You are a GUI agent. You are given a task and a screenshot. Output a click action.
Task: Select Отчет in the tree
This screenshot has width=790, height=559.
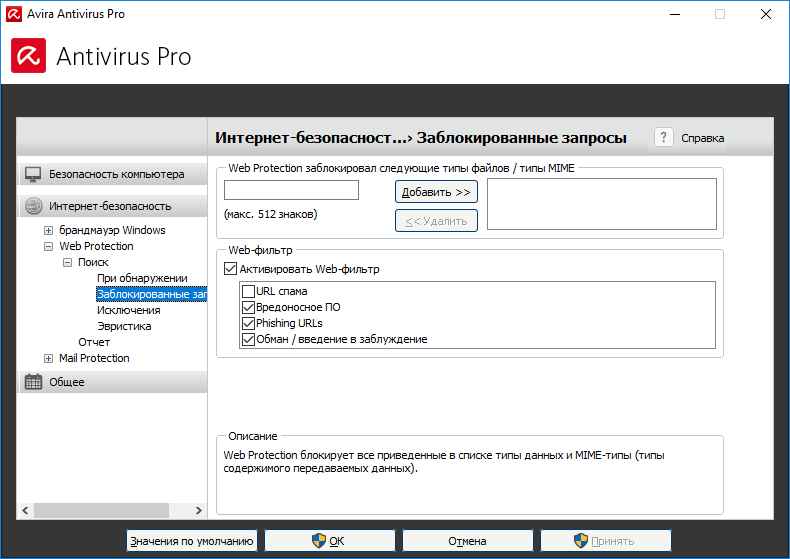tap(94, 342)
